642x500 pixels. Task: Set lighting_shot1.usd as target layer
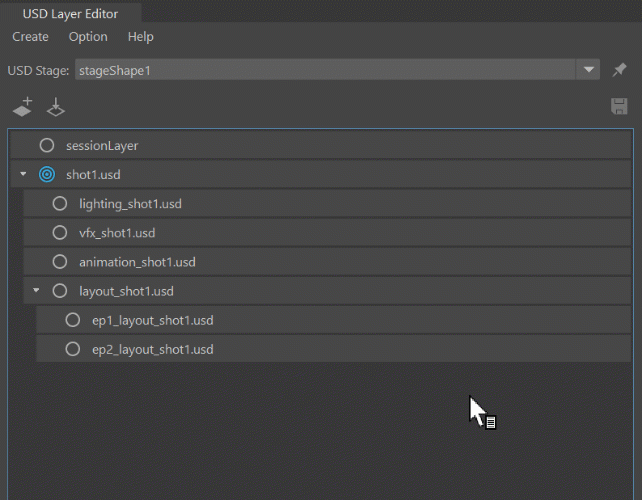click(60, 204)
